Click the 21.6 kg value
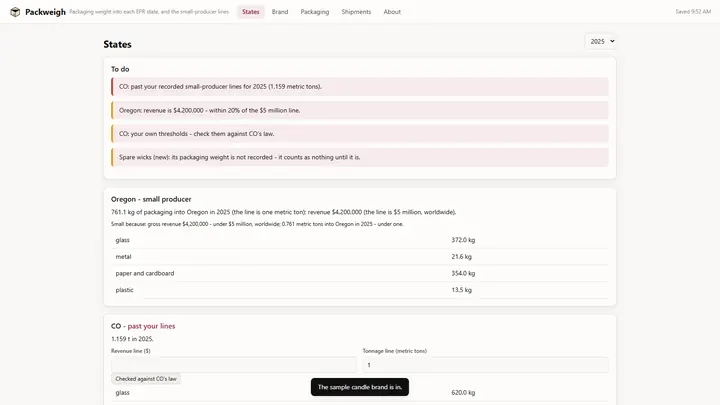 tap(461, 257)
